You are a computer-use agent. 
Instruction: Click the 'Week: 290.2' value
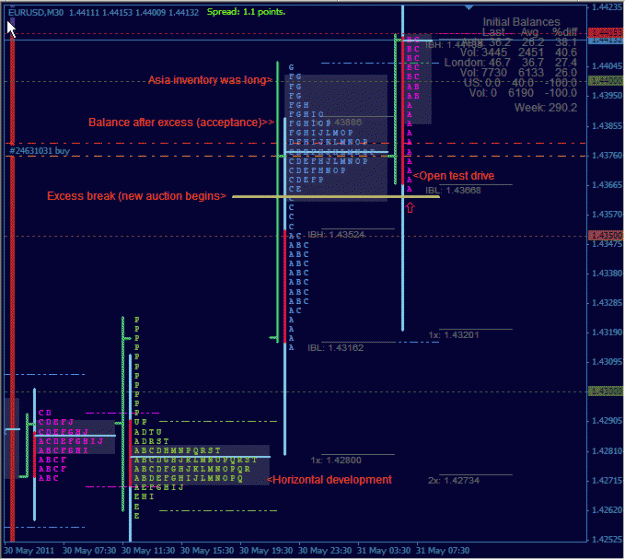click(x=545, y=108)
